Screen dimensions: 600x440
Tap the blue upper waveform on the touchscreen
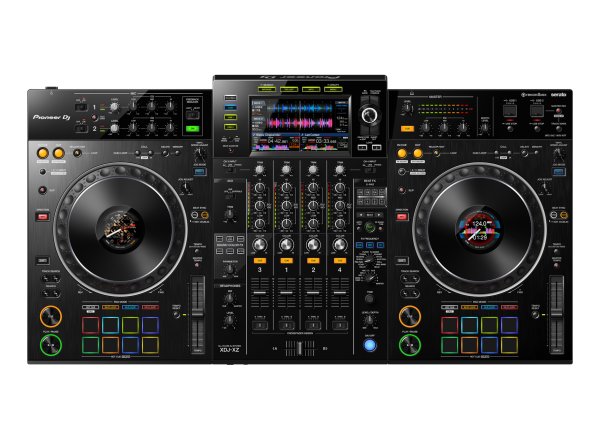pos(300,108)
